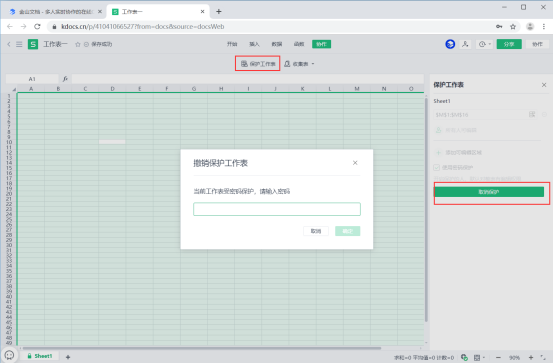Click the horizontal scrollbar of the sheet
Screen dimensions: 553x364
(x=201, y=348)
